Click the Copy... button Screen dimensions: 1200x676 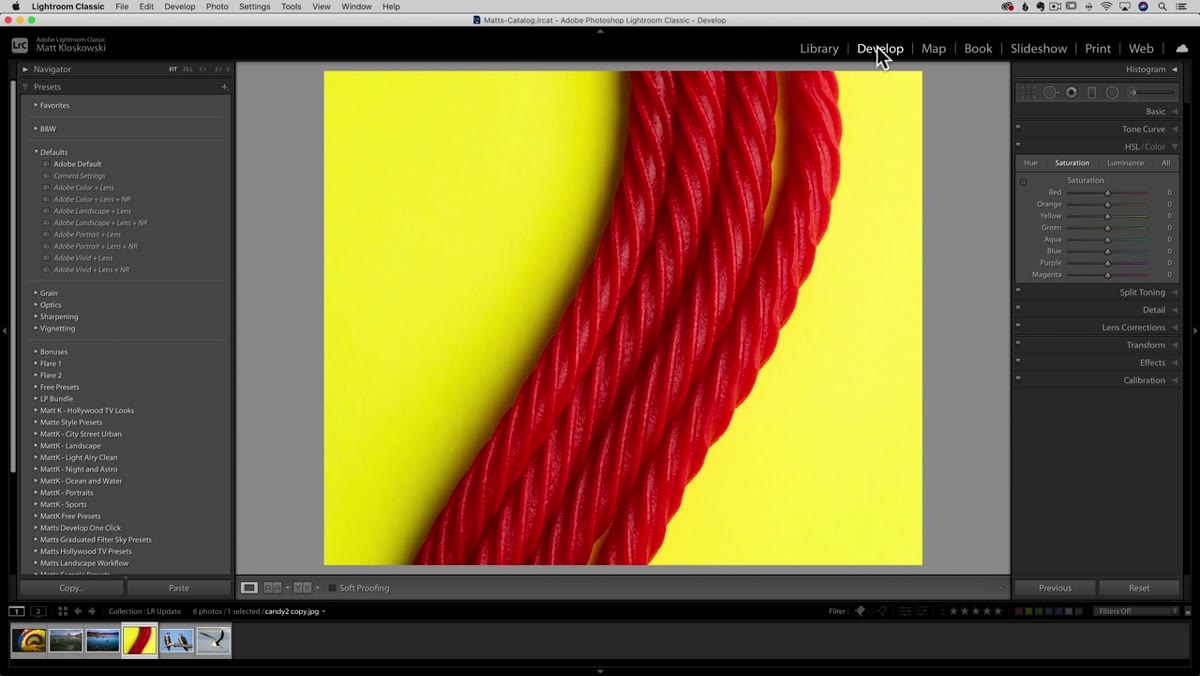[x=72, y=588]
